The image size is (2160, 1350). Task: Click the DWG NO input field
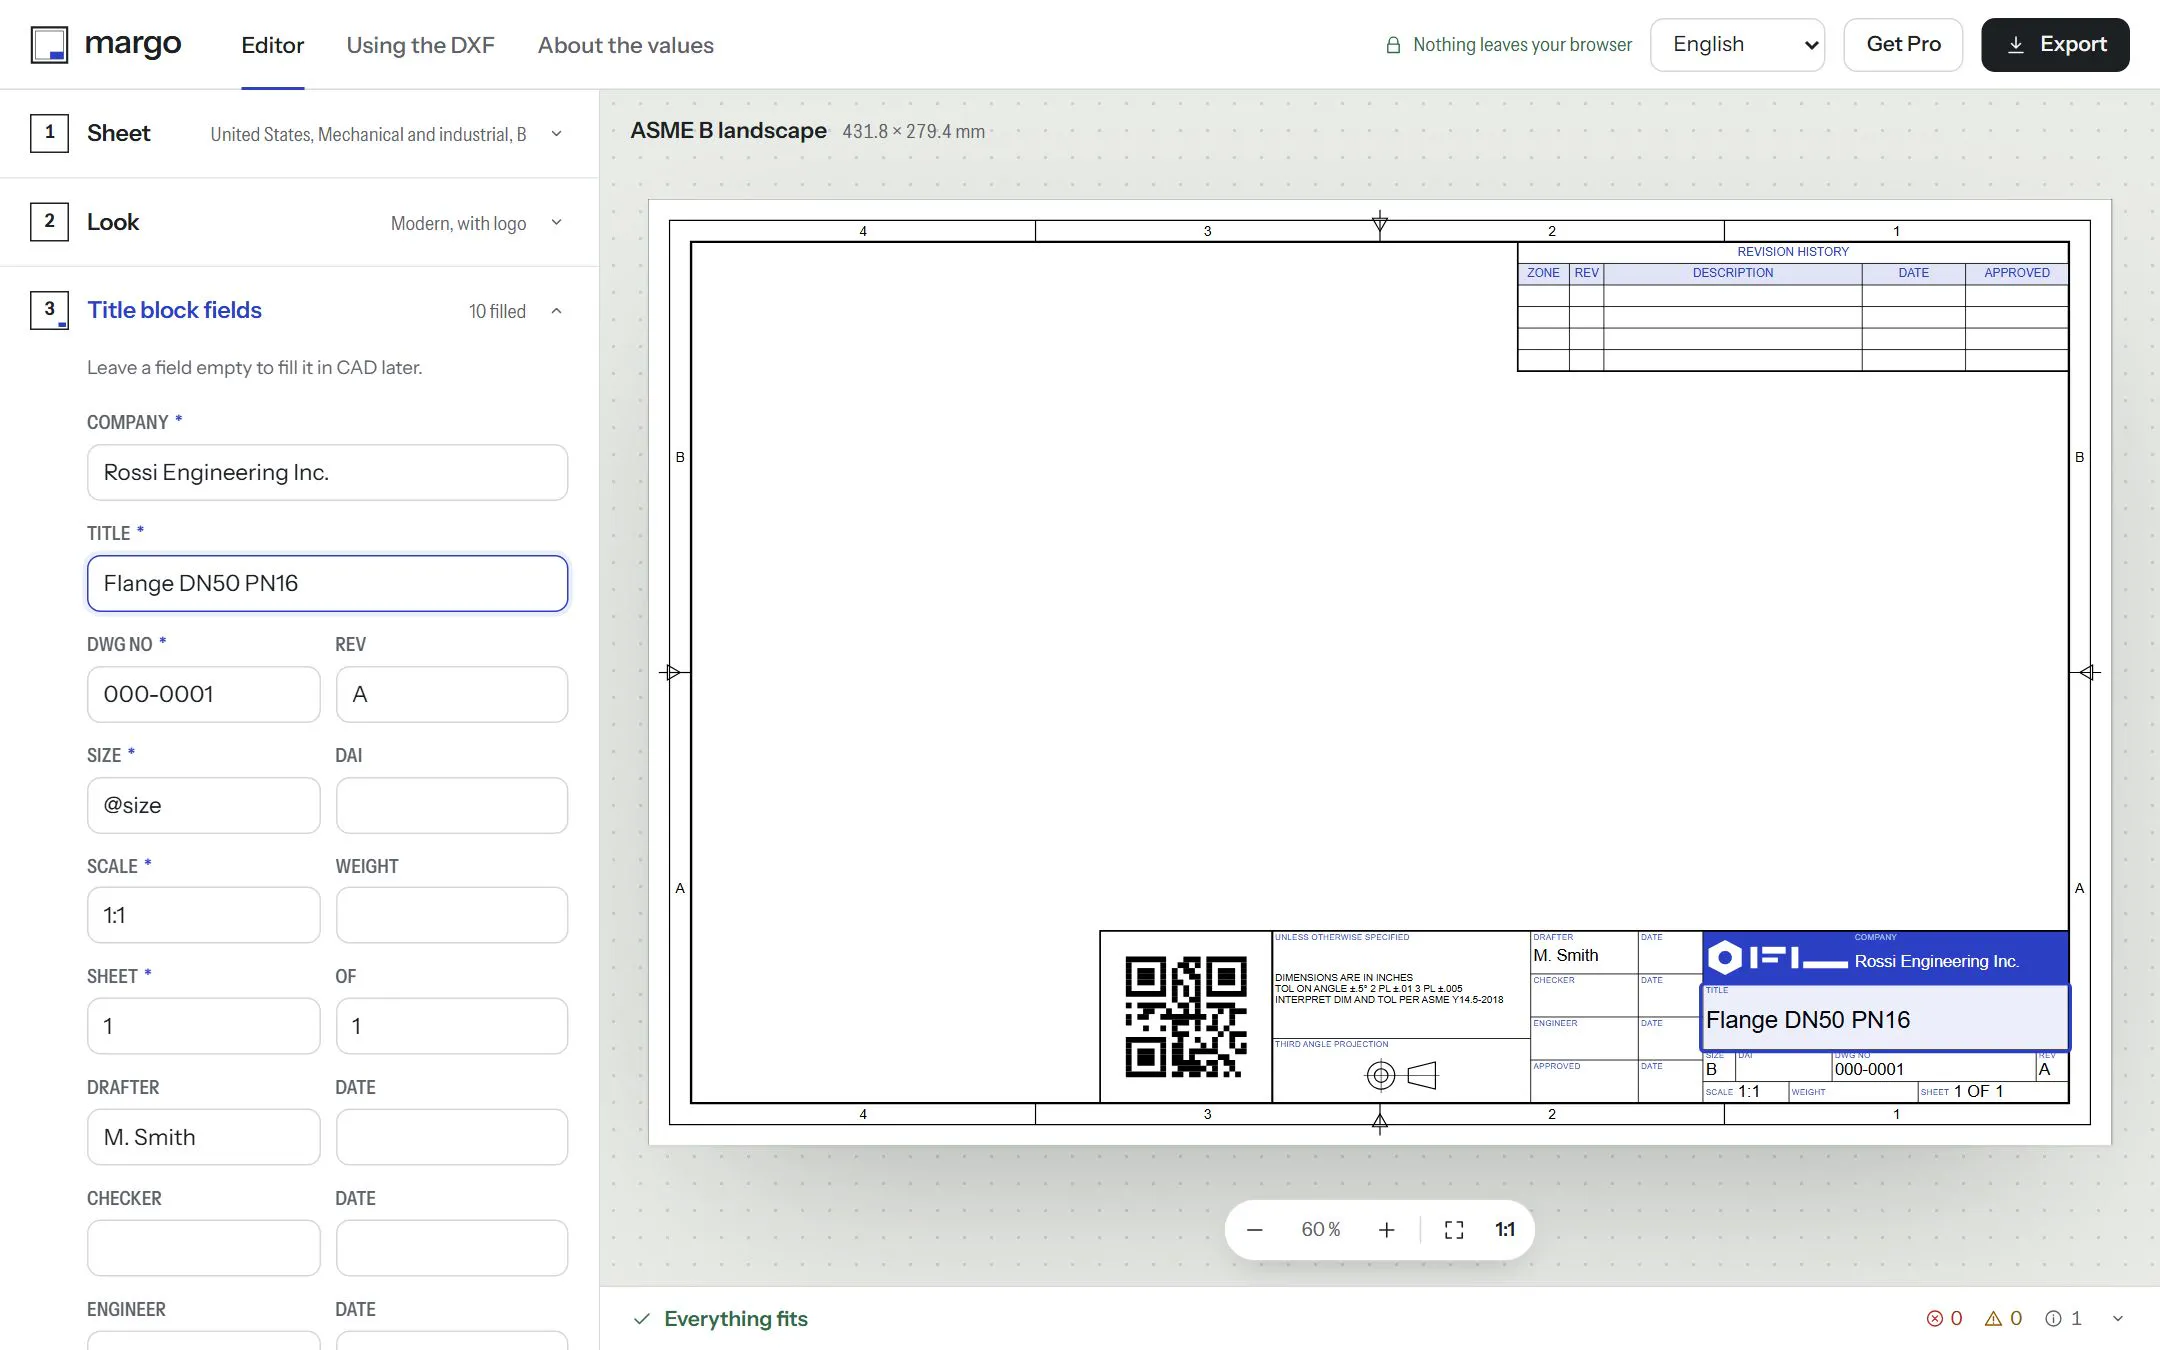203,695
